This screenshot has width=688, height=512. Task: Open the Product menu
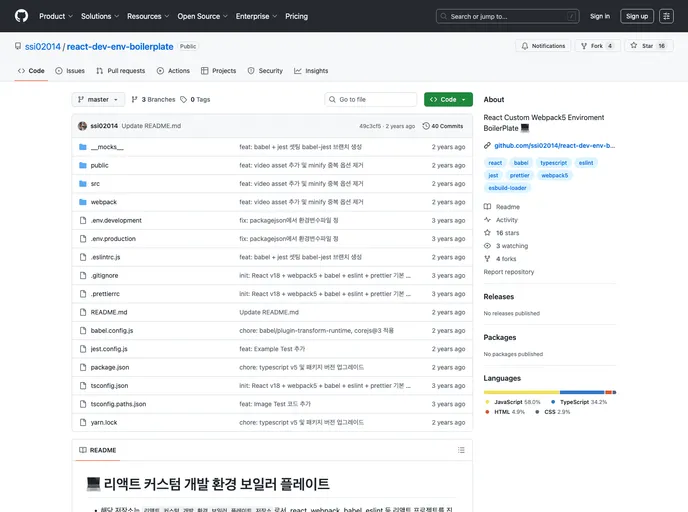[x=56, y=16]
